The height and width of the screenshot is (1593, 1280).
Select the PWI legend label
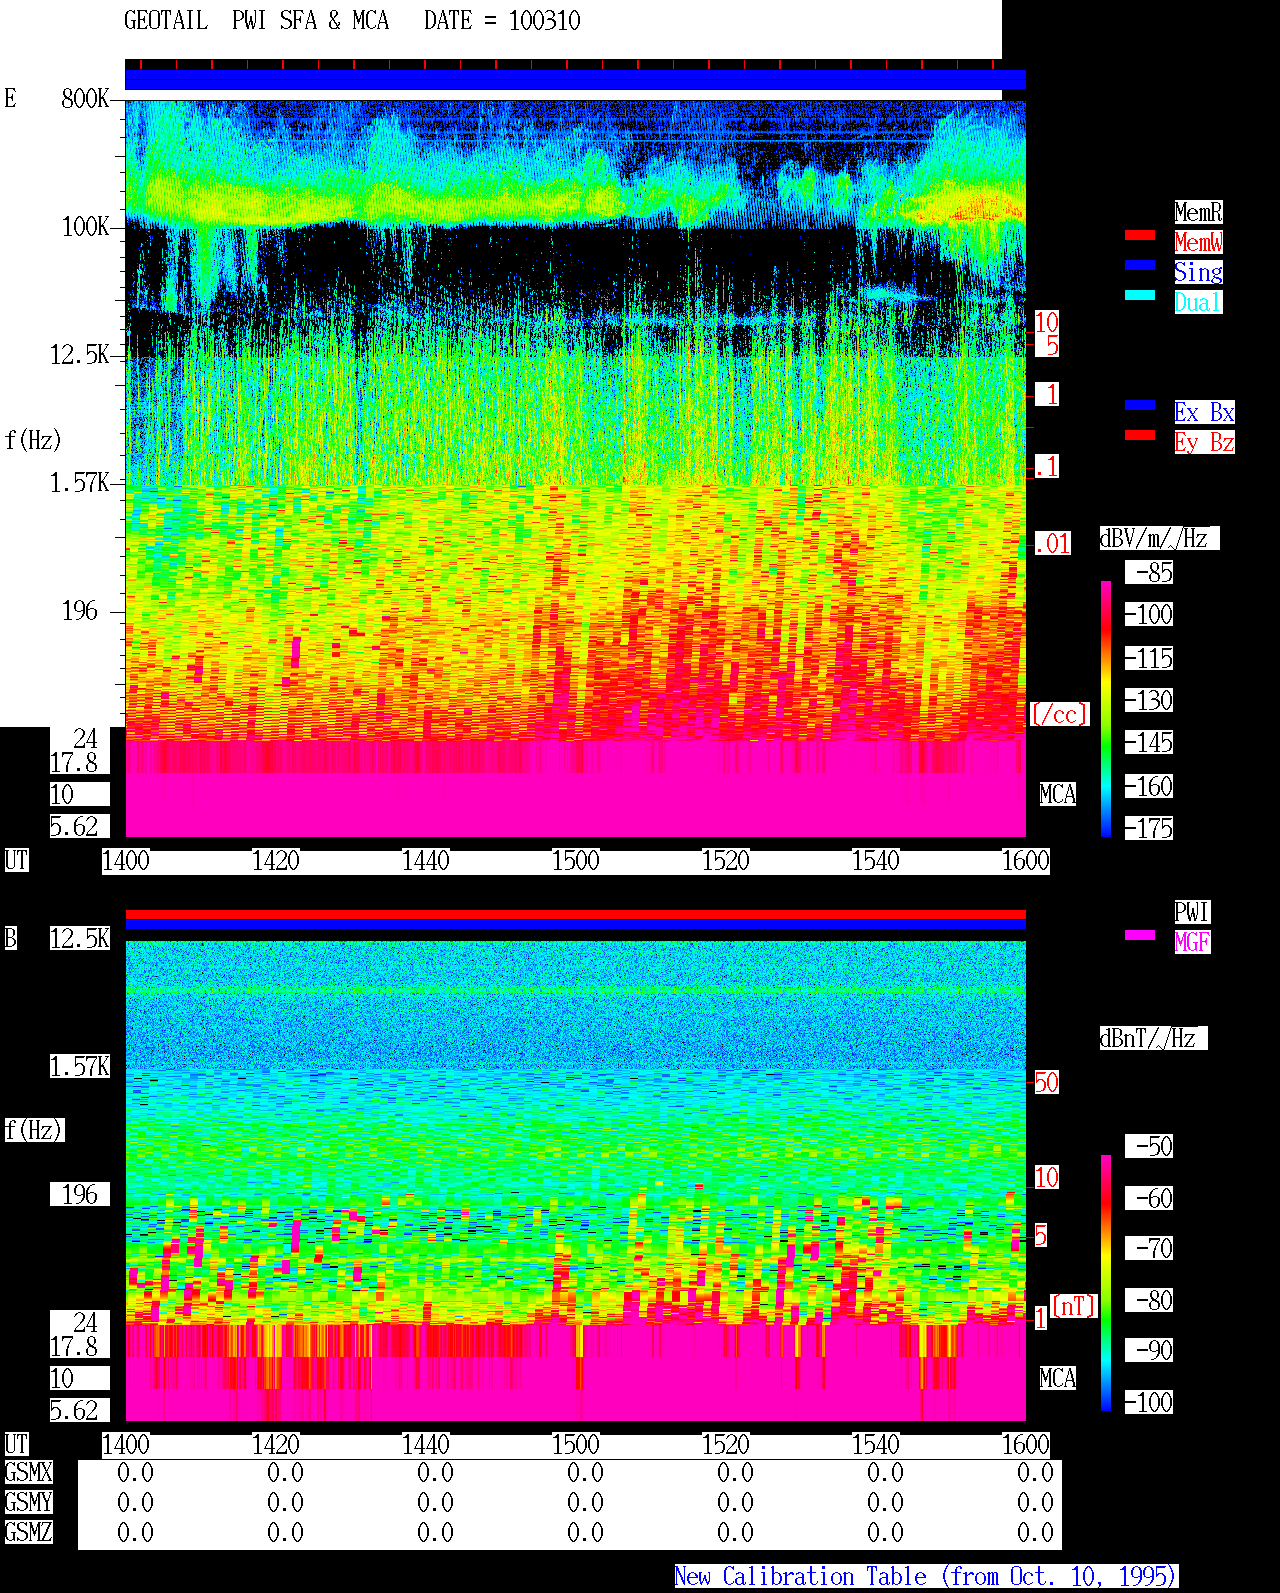tap(1192, 912)
